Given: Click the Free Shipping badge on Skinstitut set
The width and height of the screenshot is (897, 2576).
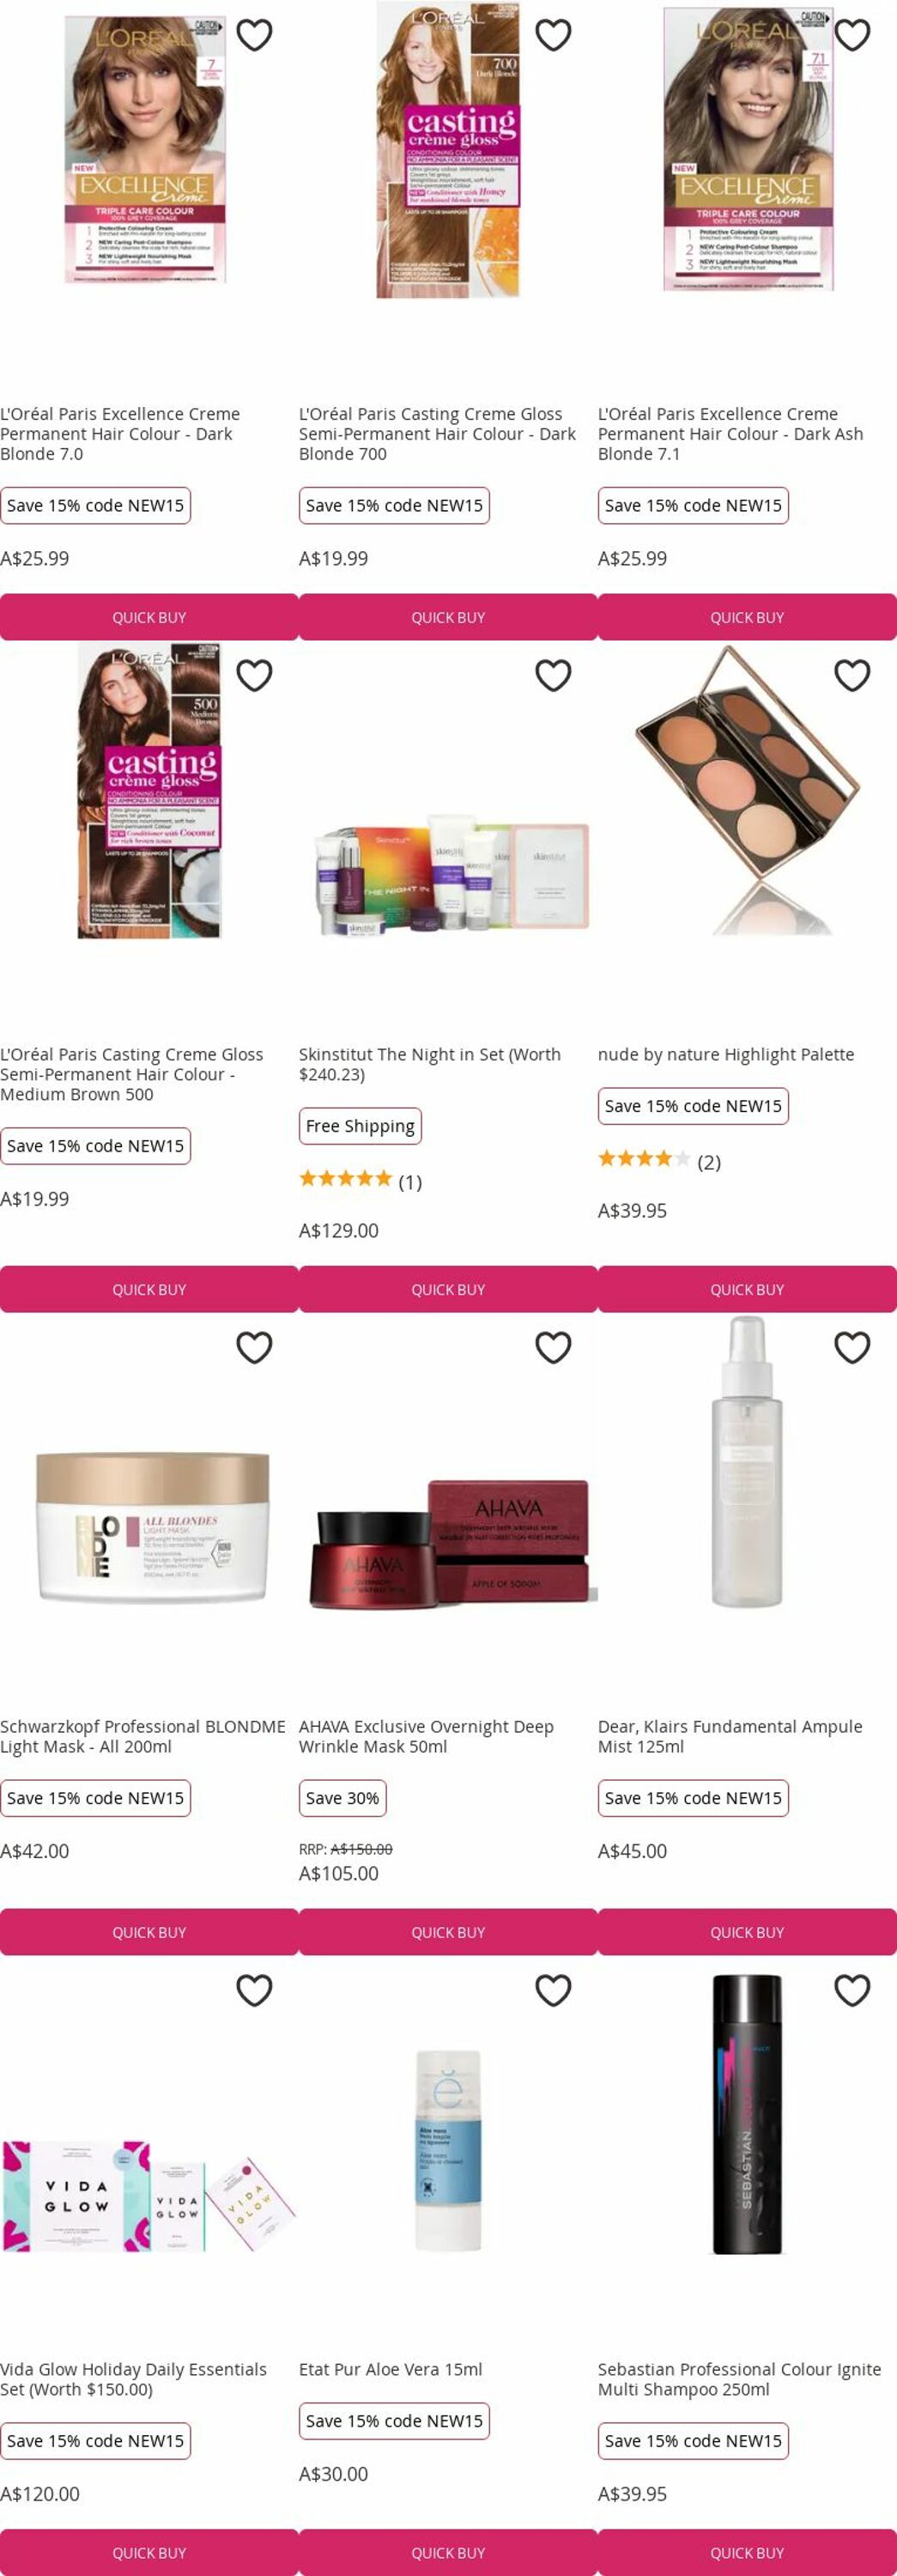Looking at the screenshot, I should coord(360,1126).
